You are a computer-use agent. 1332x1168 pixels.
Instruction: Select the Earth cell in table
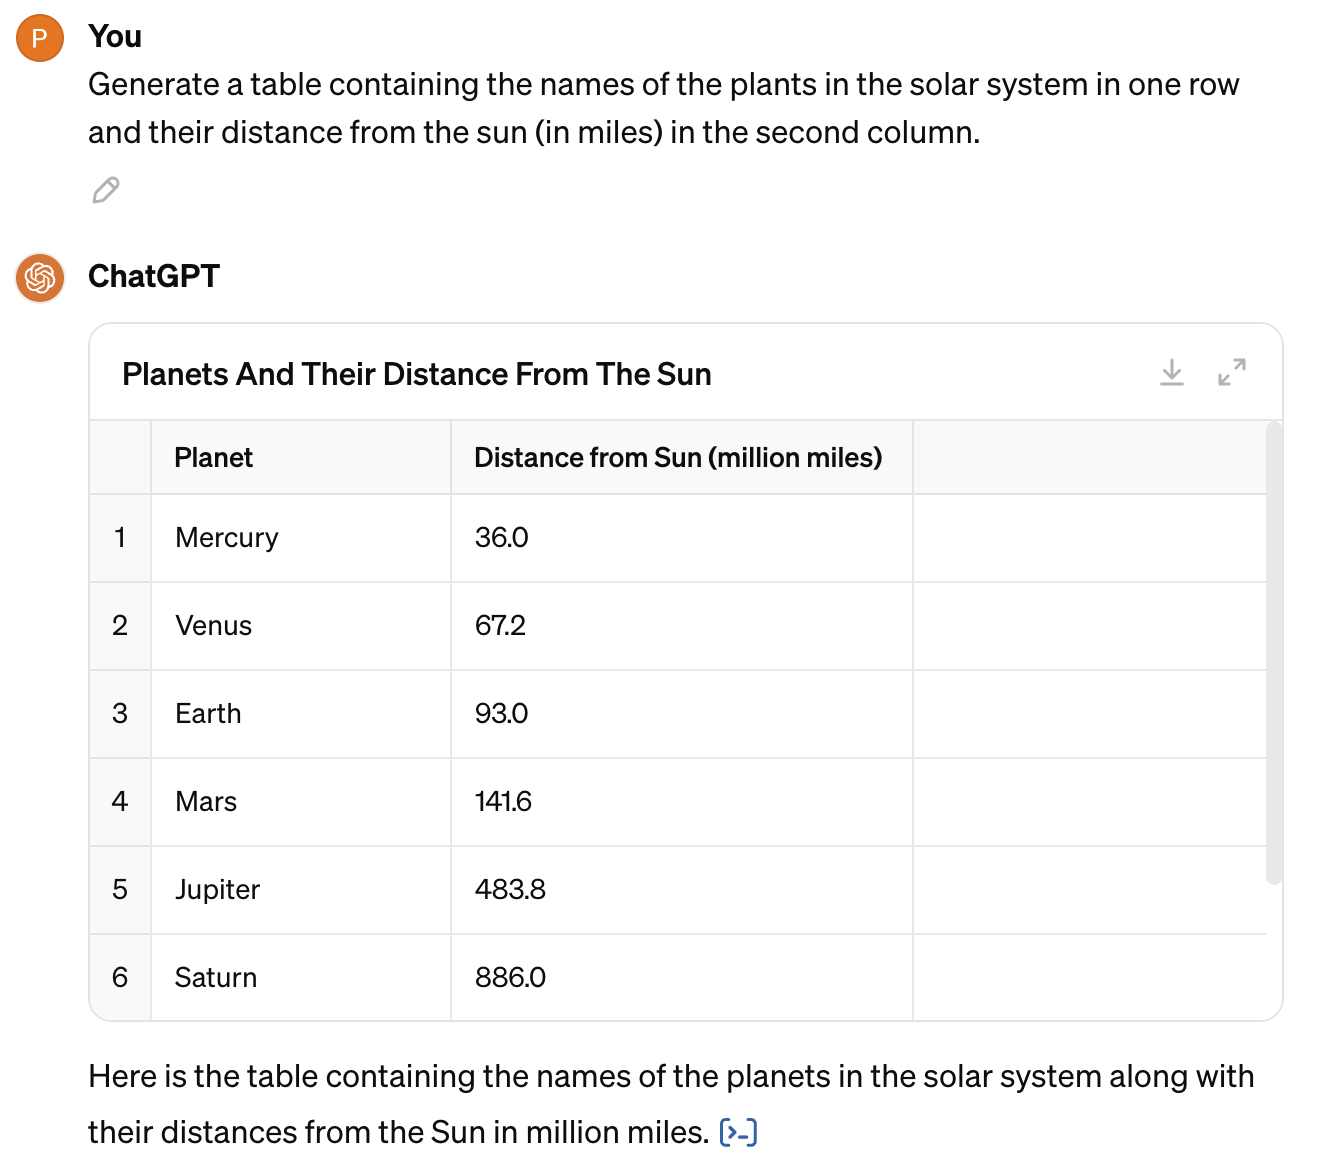(x=301, y=714)
